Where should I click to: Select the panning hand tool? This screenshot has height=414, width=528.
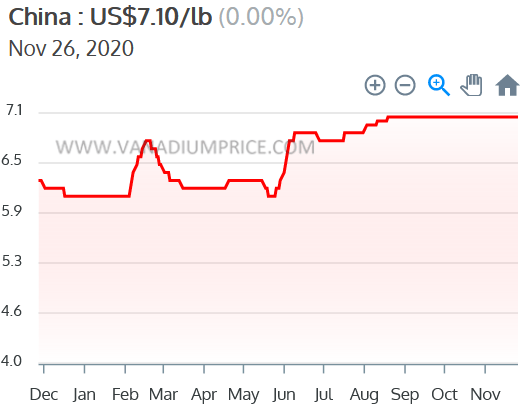tap(472, 85)
